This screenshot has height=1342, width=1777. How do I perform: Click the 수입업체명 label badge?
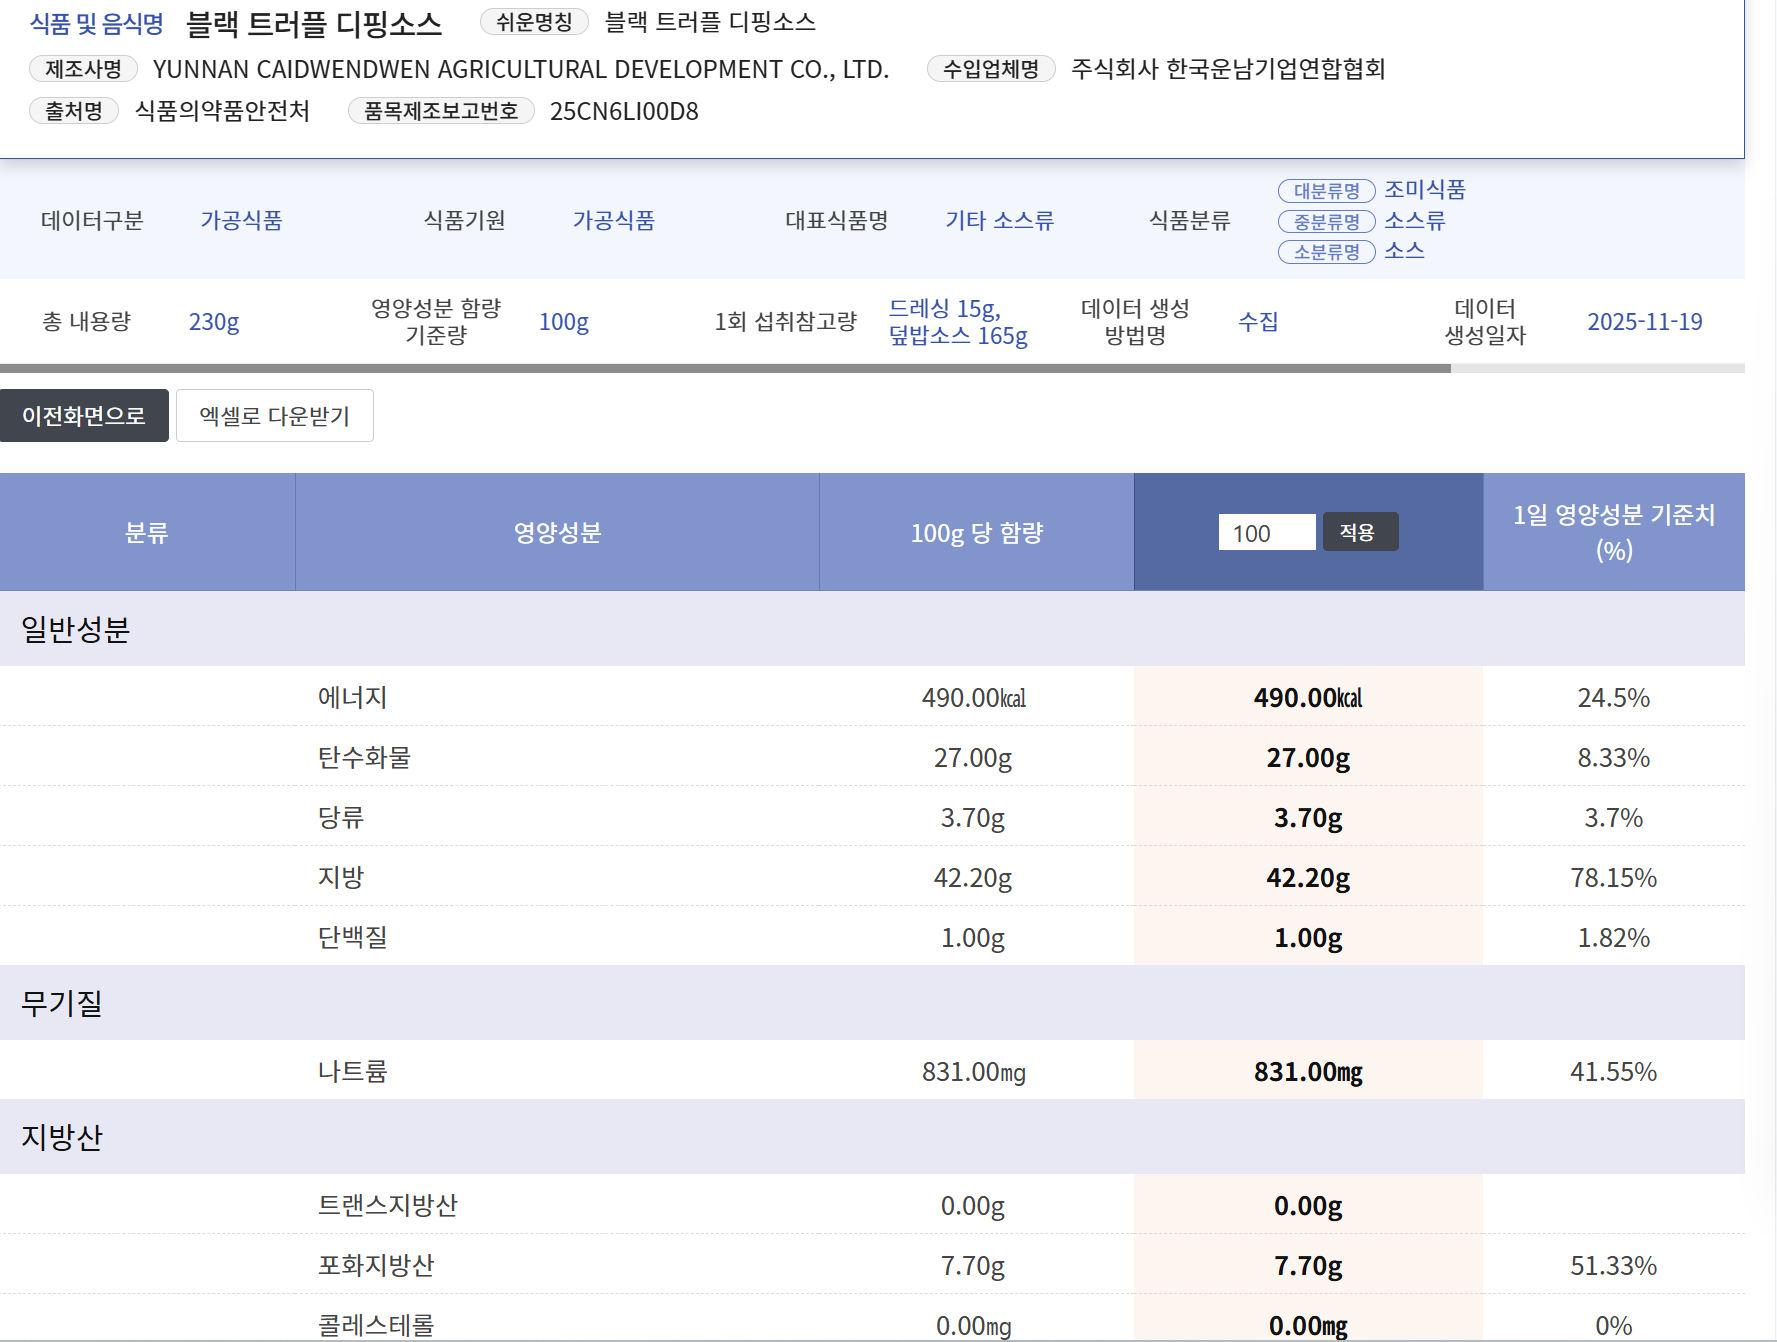coord(991,69)
